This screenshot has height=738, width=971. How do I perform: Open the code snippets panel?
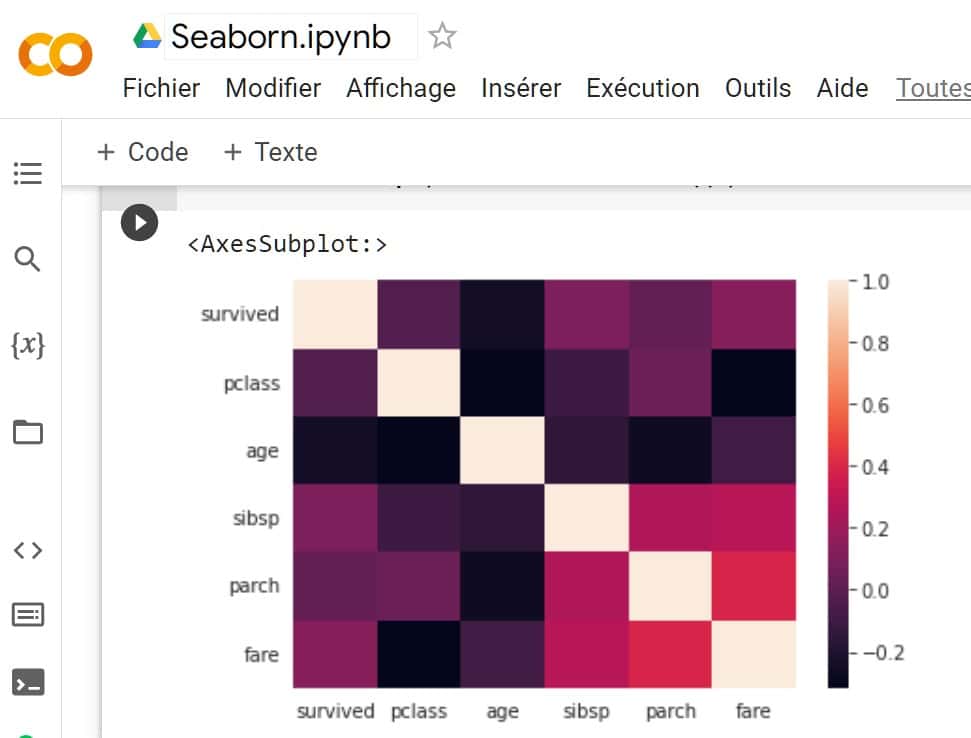point(27,549)
